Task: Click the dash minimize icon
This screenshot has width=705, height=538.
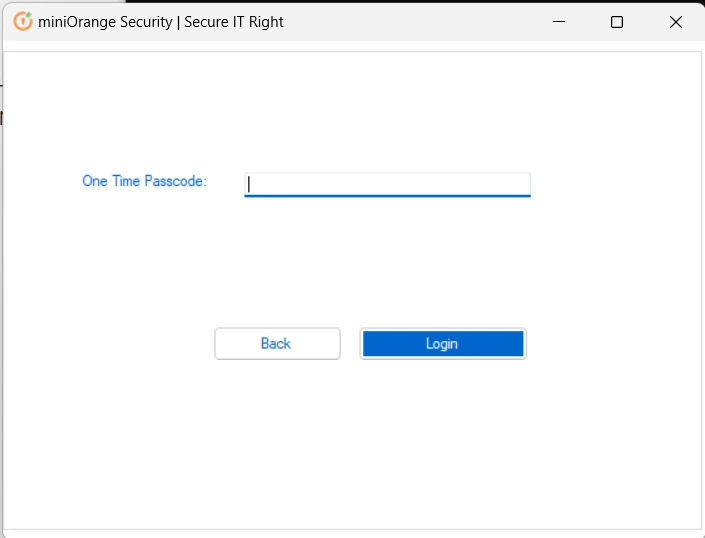Action: [559, 21]
